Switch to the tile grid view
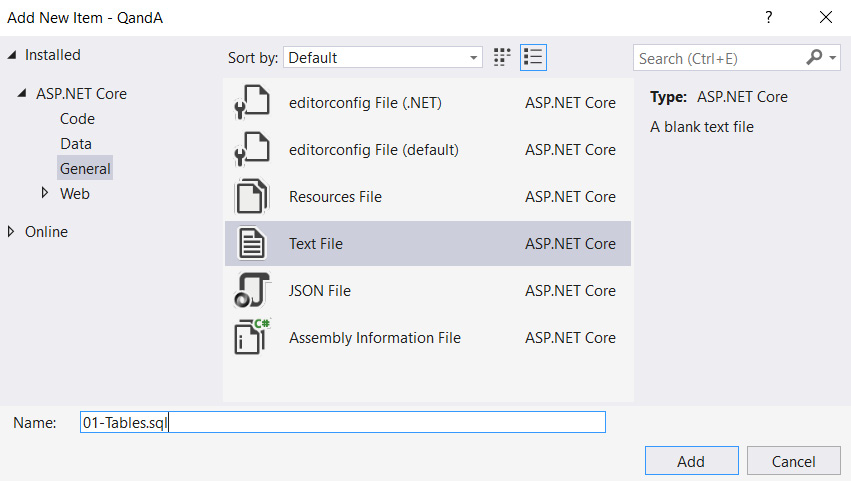Viewport: 851px width, 481px height. click(x=502, y=57)
